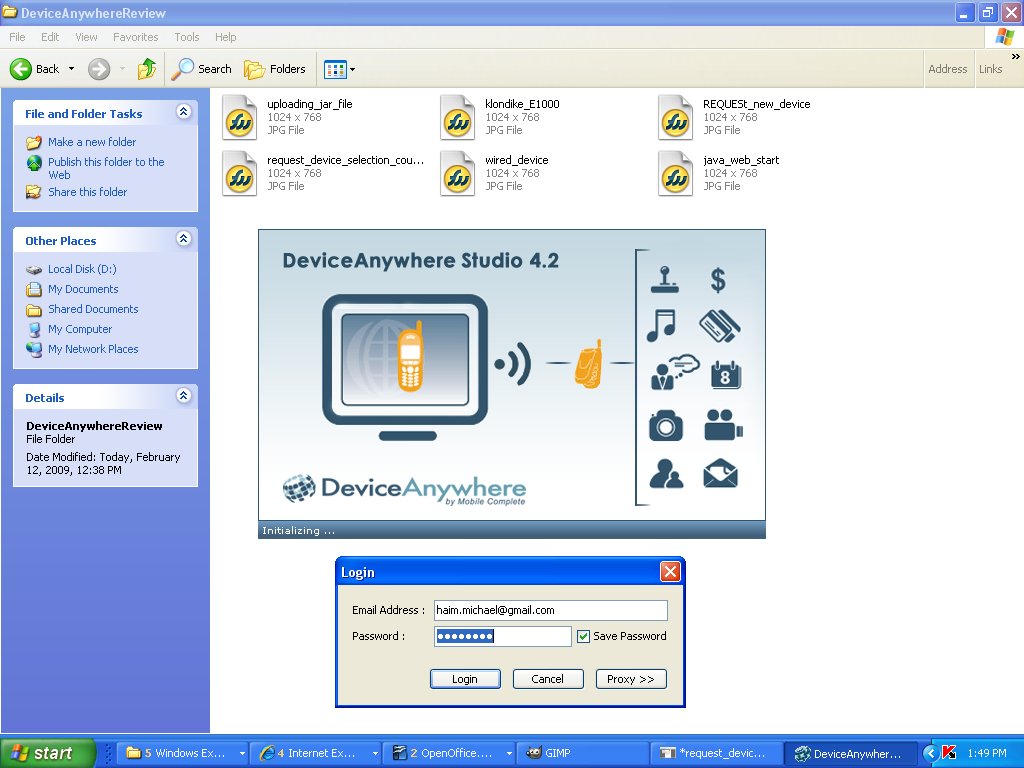Click the Email Address input field
This screenshot has height=768, width=1024.
pyautogui.click(x=550, y=610)
